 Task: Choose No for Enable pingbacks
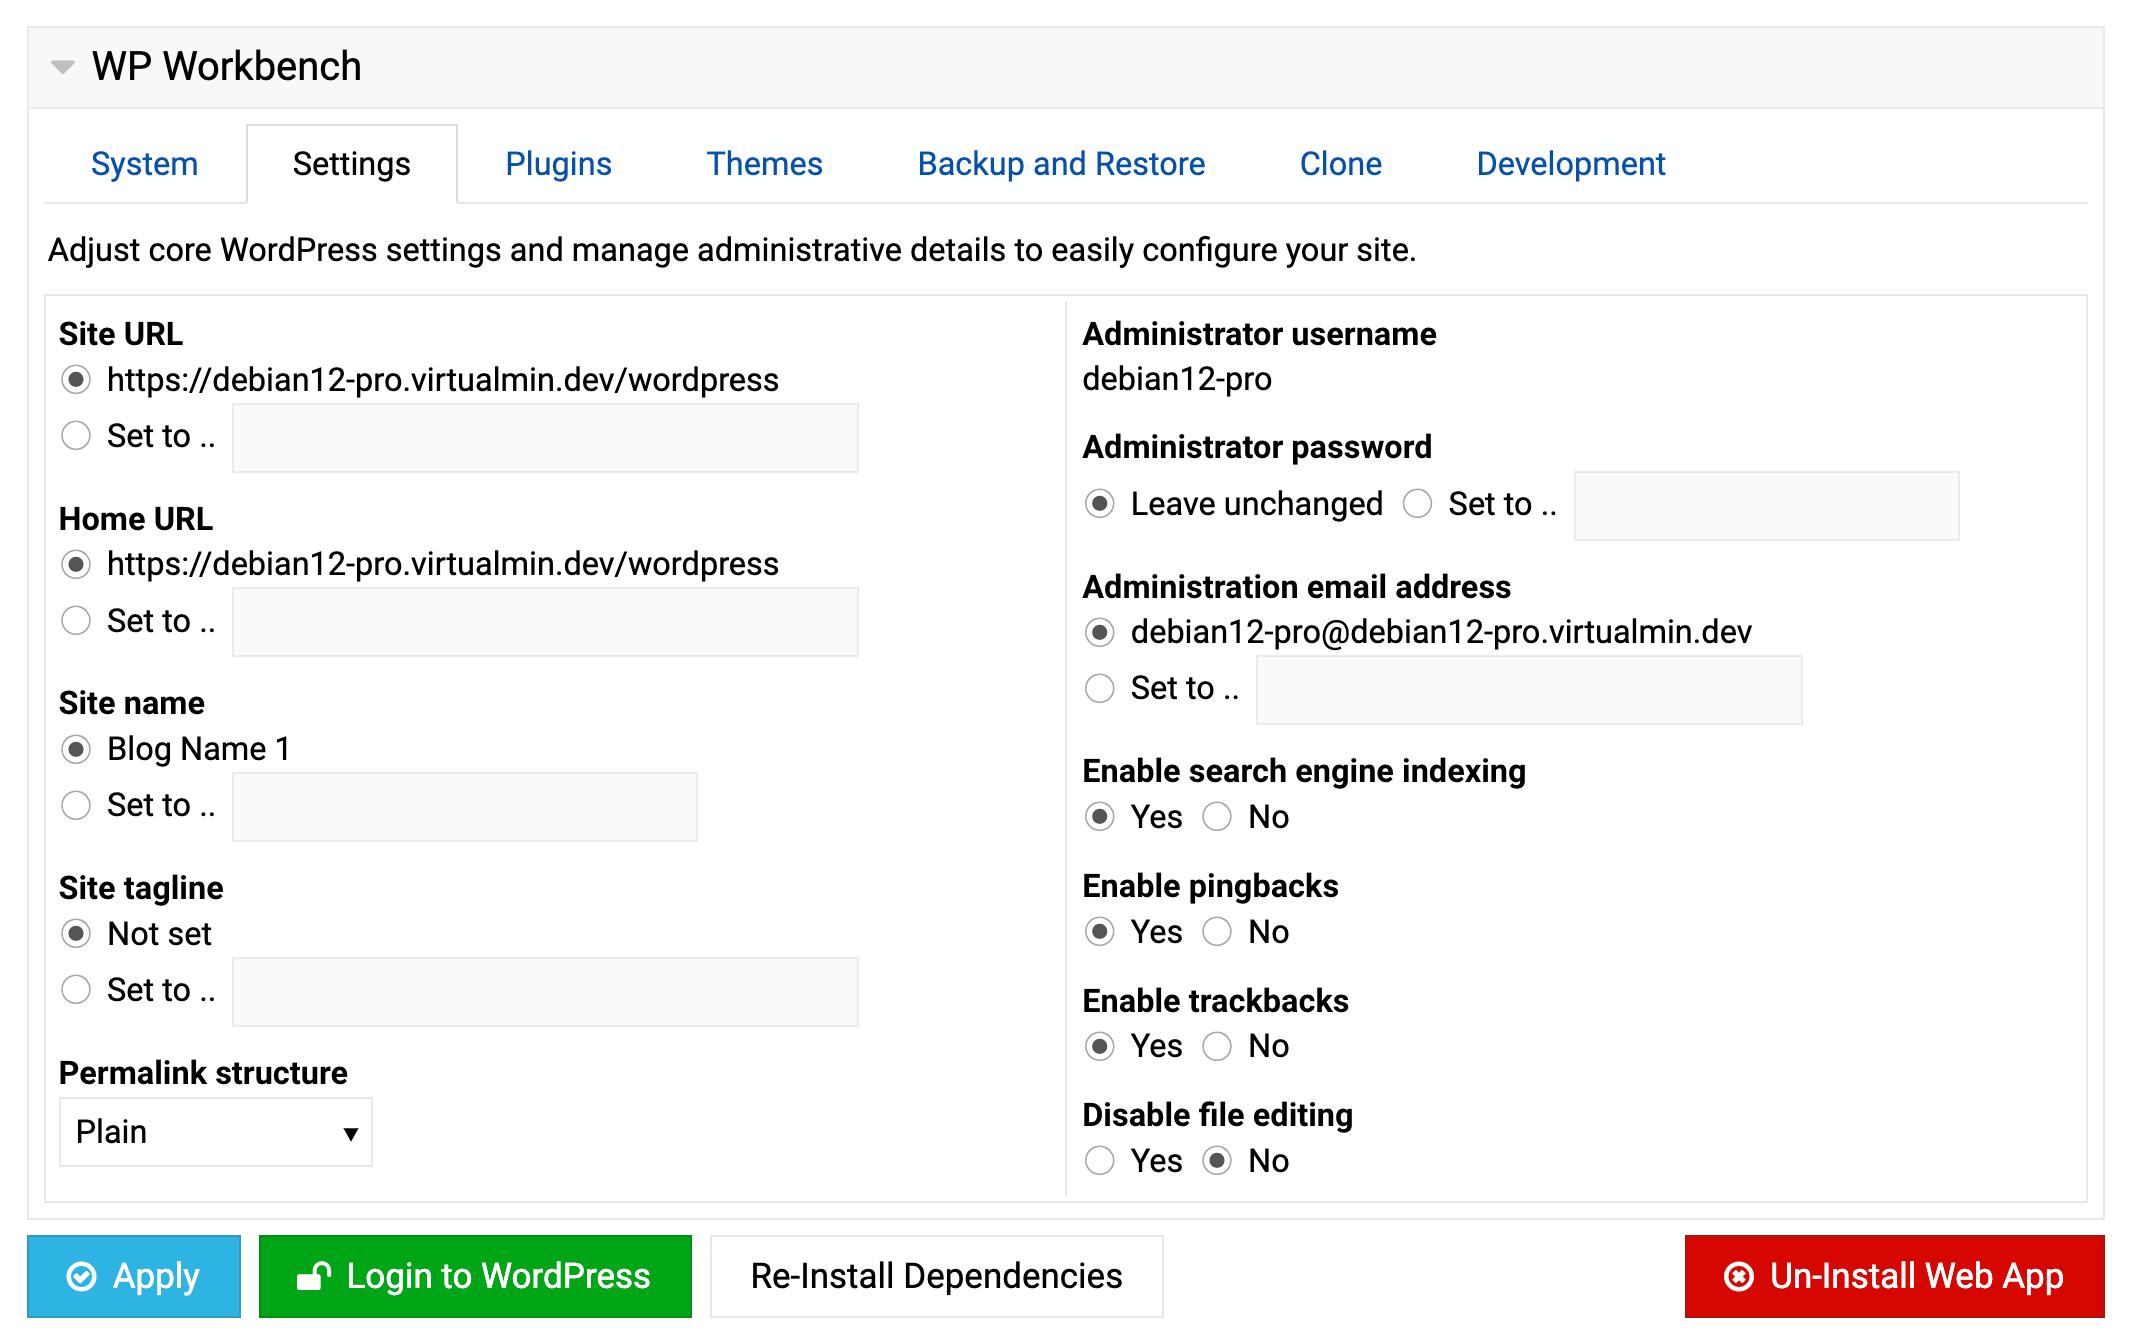click(1217, 932)
